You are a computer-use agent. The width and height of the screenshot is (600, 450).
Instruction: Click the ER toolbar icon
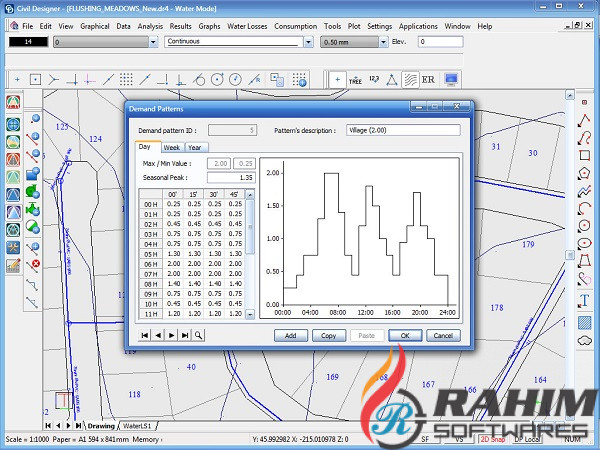click(430, 78)
